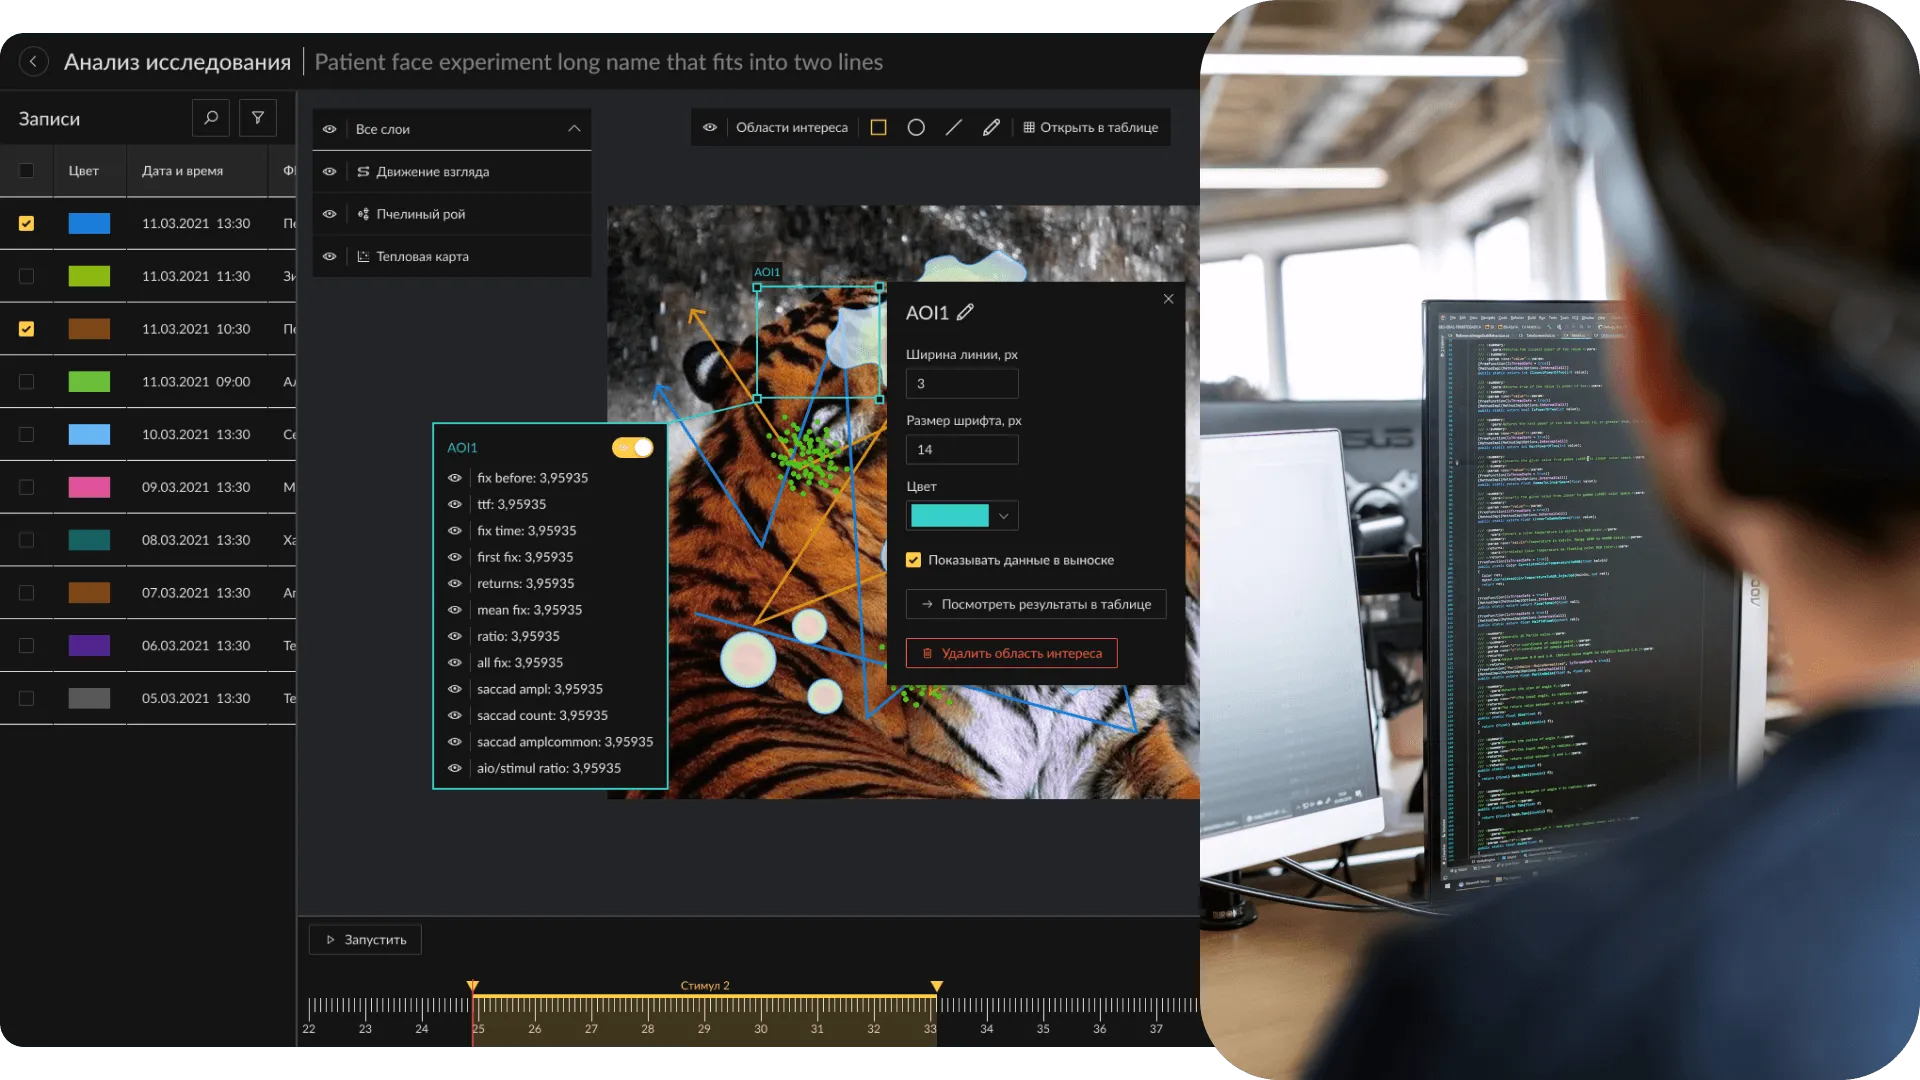Viewport: 1920px width, 1080px height.
Task: Select the freehand pencil tool
Action: click(x=991, y=128)
